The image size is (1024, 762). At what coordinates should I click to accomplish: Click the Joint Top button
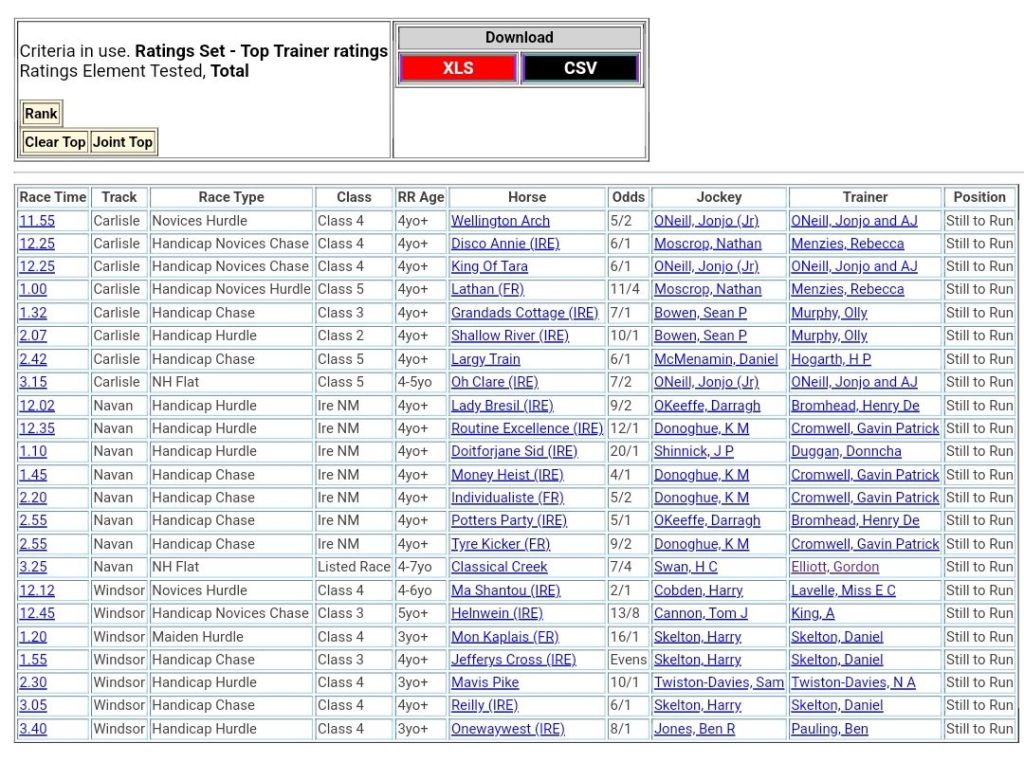pyautogui.click(x=123, y=142)
